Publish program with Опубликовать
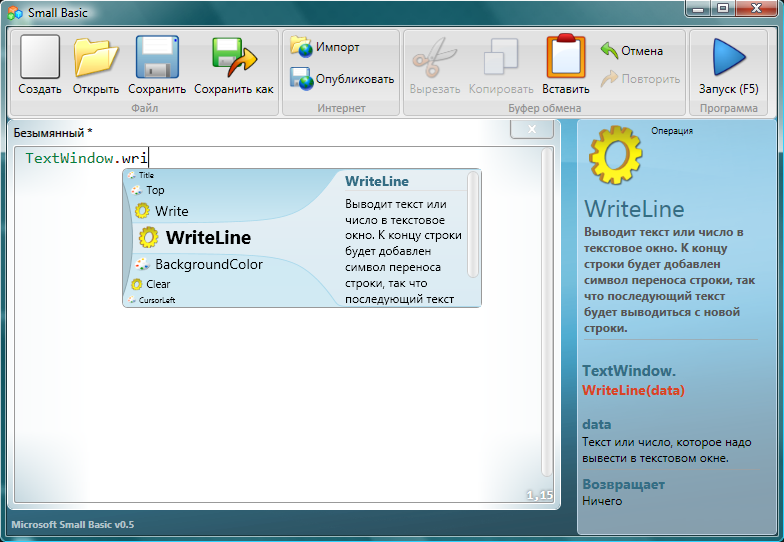784x542 pixels. point(343,78)
